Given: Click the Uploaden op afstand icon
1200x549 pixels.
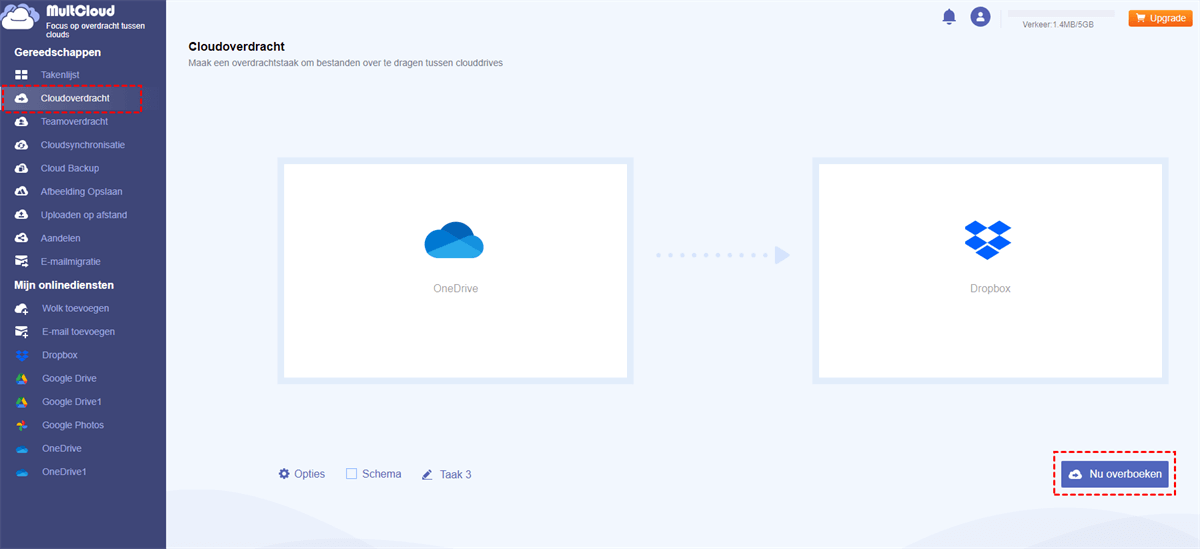Looking at the screenshot, I should [21, 215].
